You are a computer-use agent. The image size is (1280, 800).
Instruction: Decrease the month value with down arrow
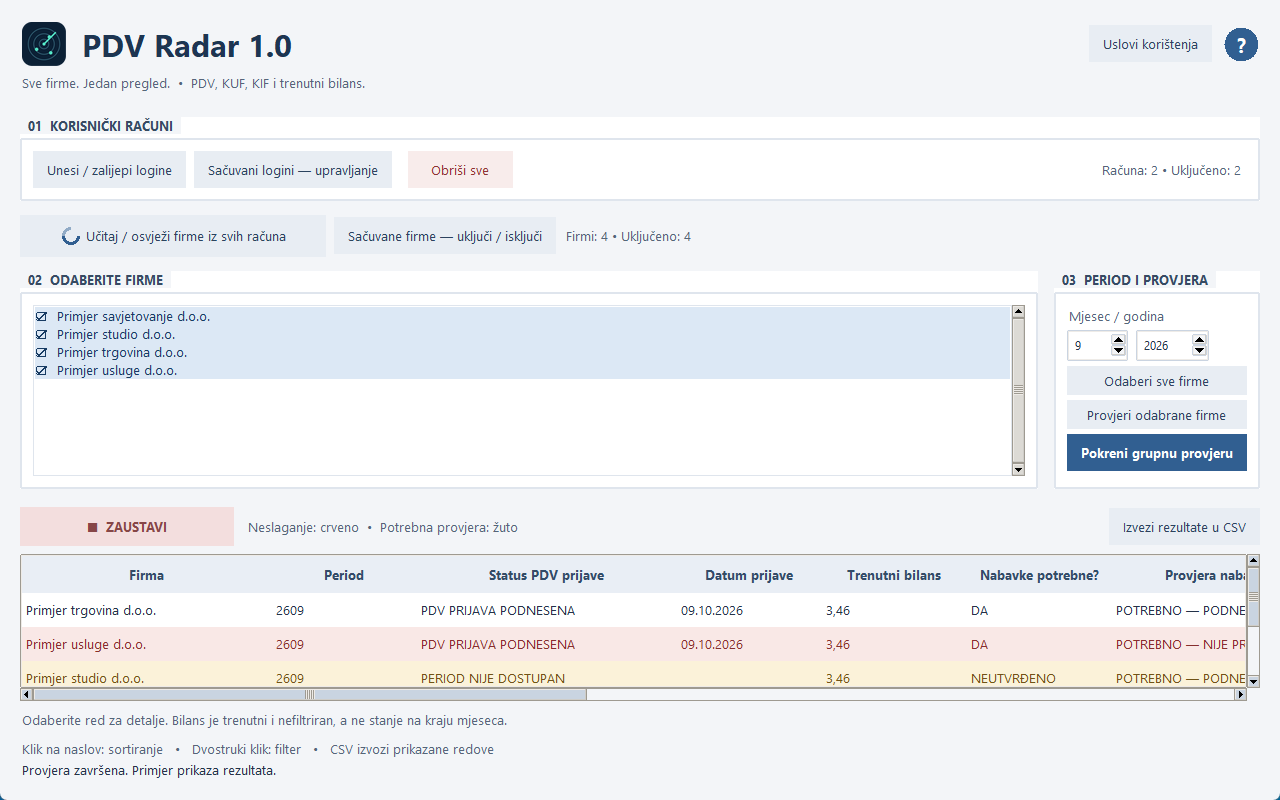(x=1119, y=351)
